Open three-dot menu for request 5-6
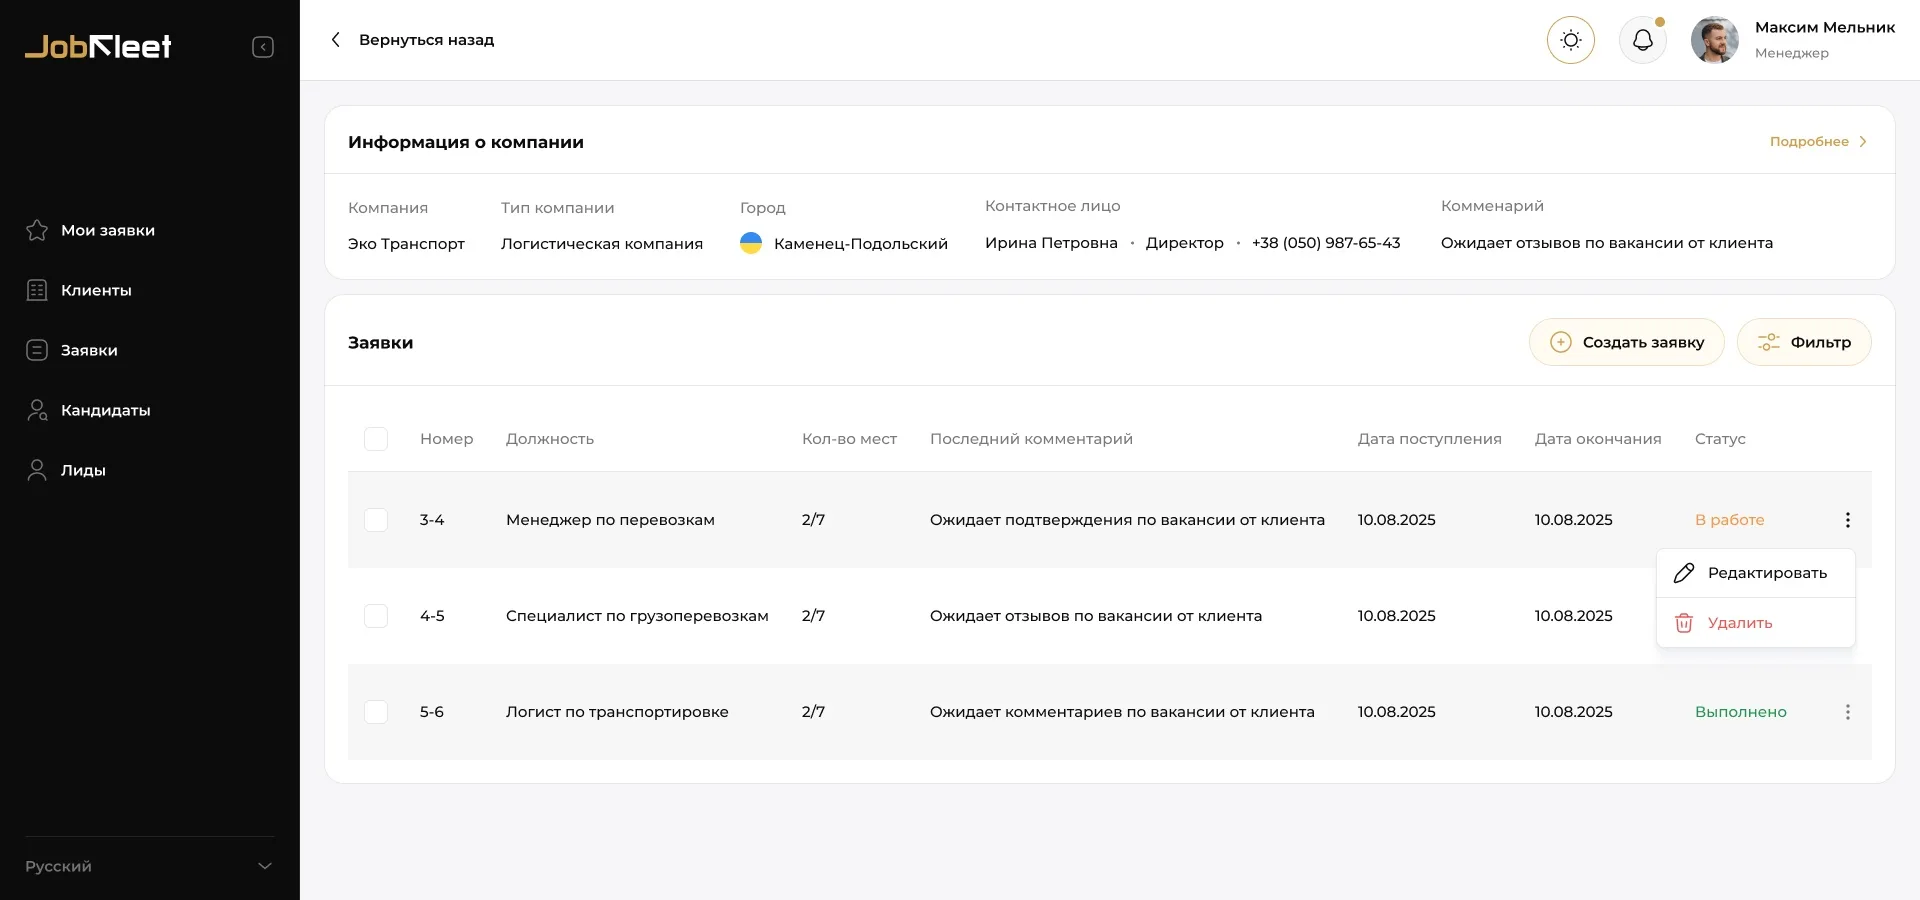The width and height of the screenshot is (1920, 900). pyautogui.click(x=1847, y=712)
